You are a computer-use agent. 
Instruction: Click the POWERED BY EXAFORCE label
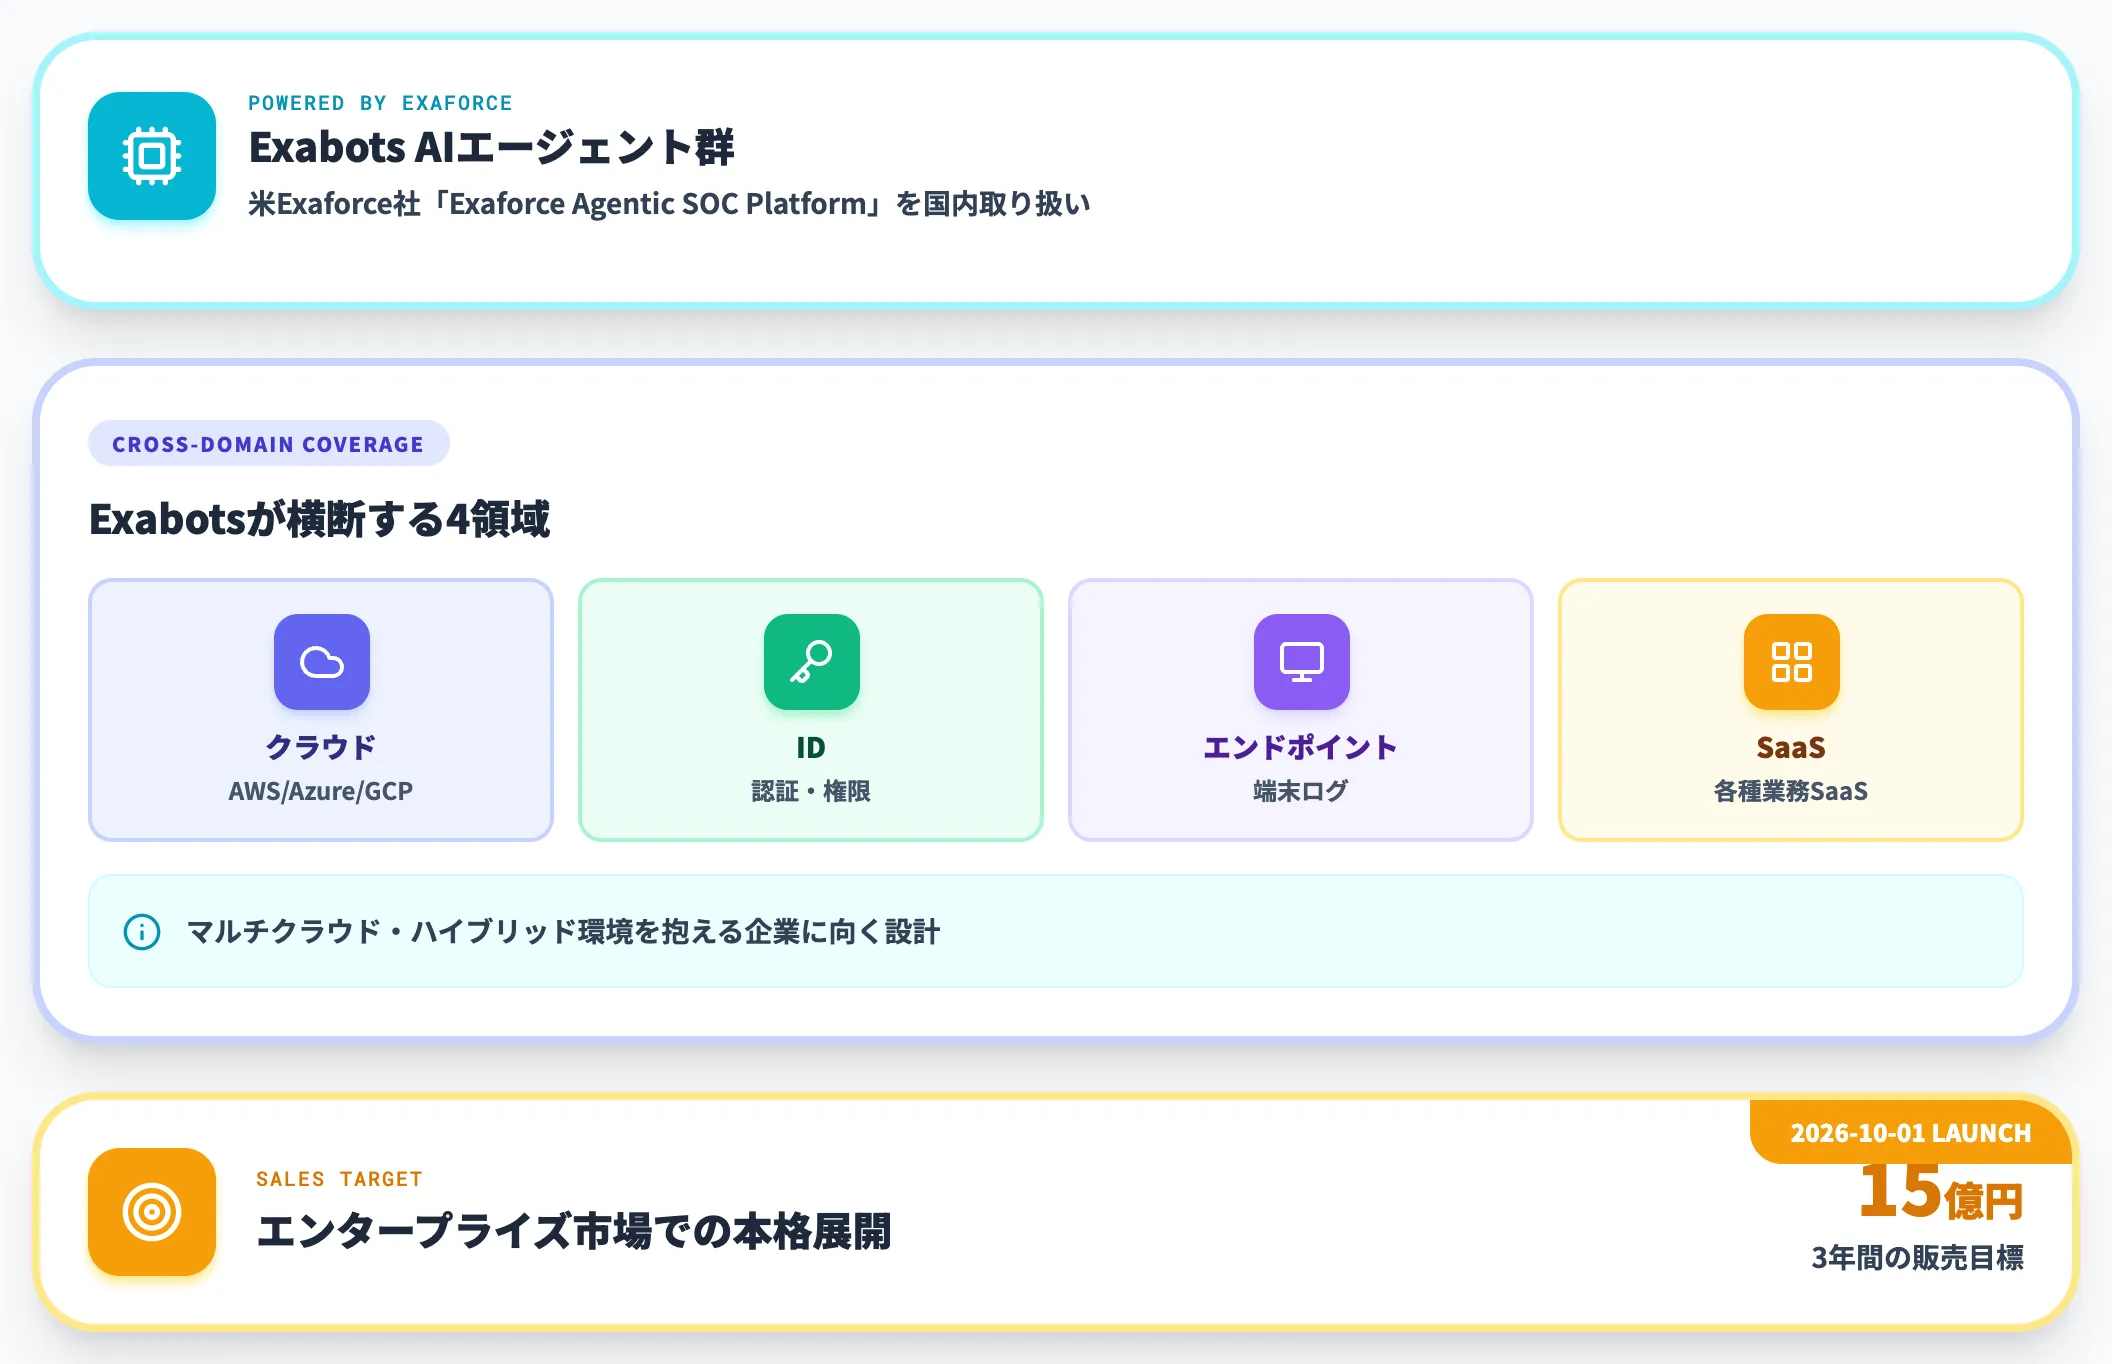point(380,103)
